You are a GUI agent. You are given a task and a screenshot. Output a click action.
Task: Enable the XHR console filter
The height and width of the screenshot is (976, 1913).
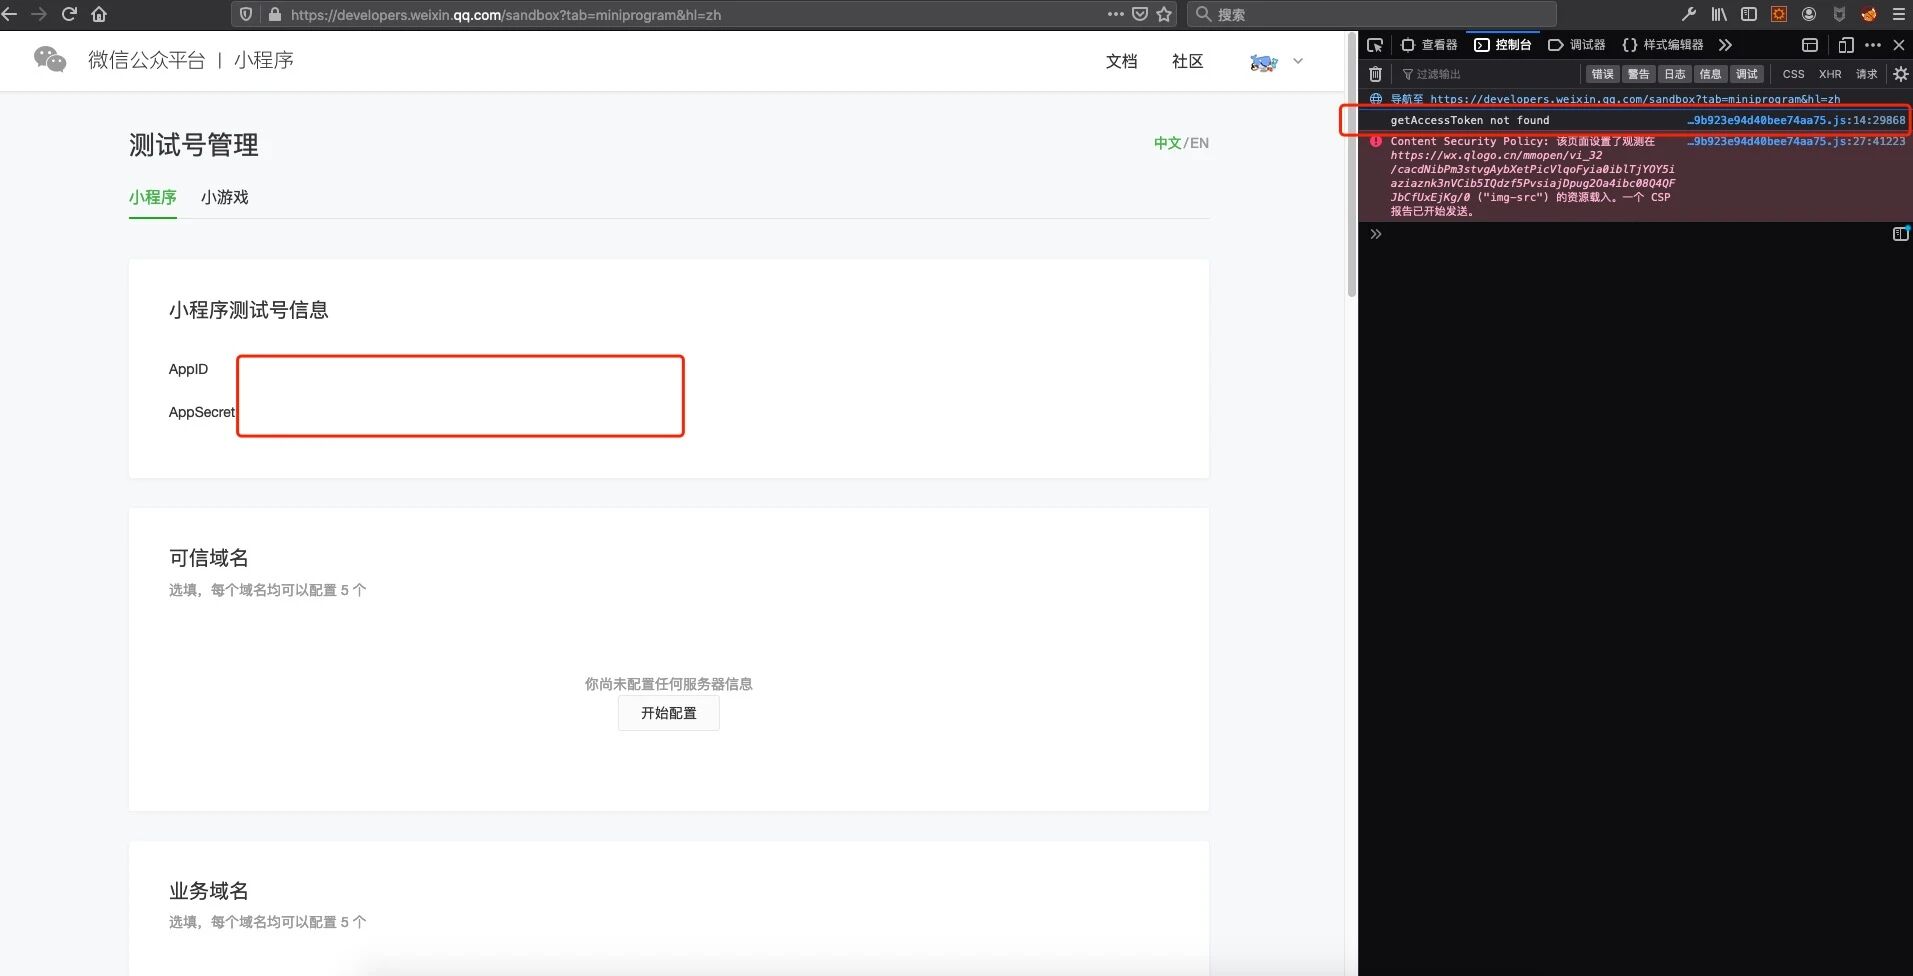(x=1830, y=74)
